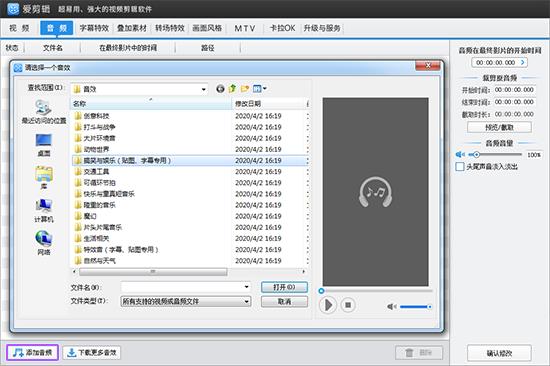Screen dimensions: 550x366
Task: Open 网络 in the places sidebar
Action: pos(44,243)
